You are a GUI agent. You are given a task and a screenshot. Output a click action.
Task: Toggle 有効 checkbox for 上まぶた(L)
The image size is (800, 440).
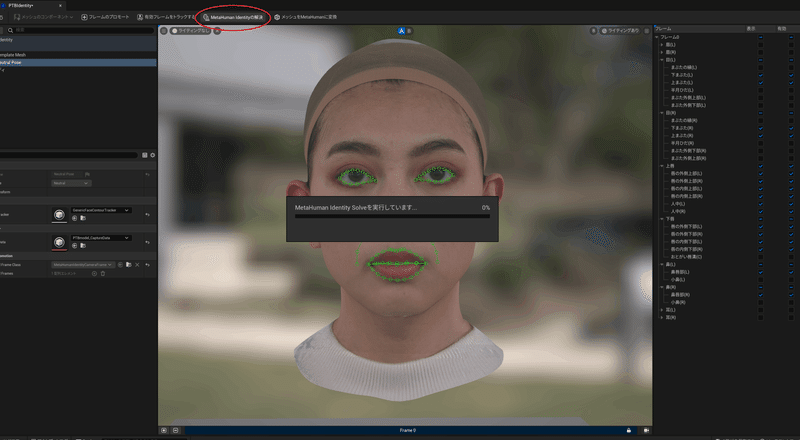click(x=791, y=83)
